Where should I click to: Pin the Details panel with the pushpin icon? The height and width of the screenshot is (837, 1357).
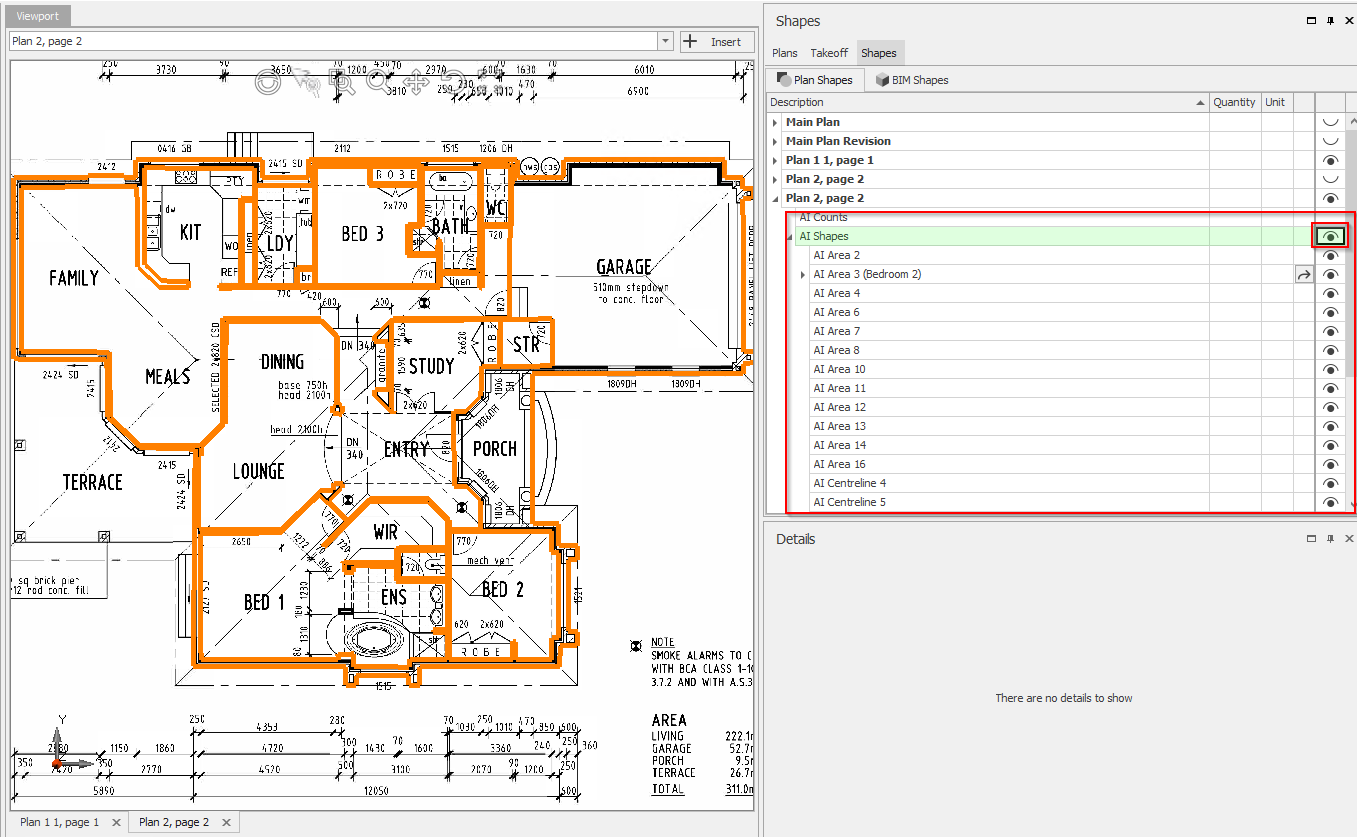click(x=1330, y=538)
